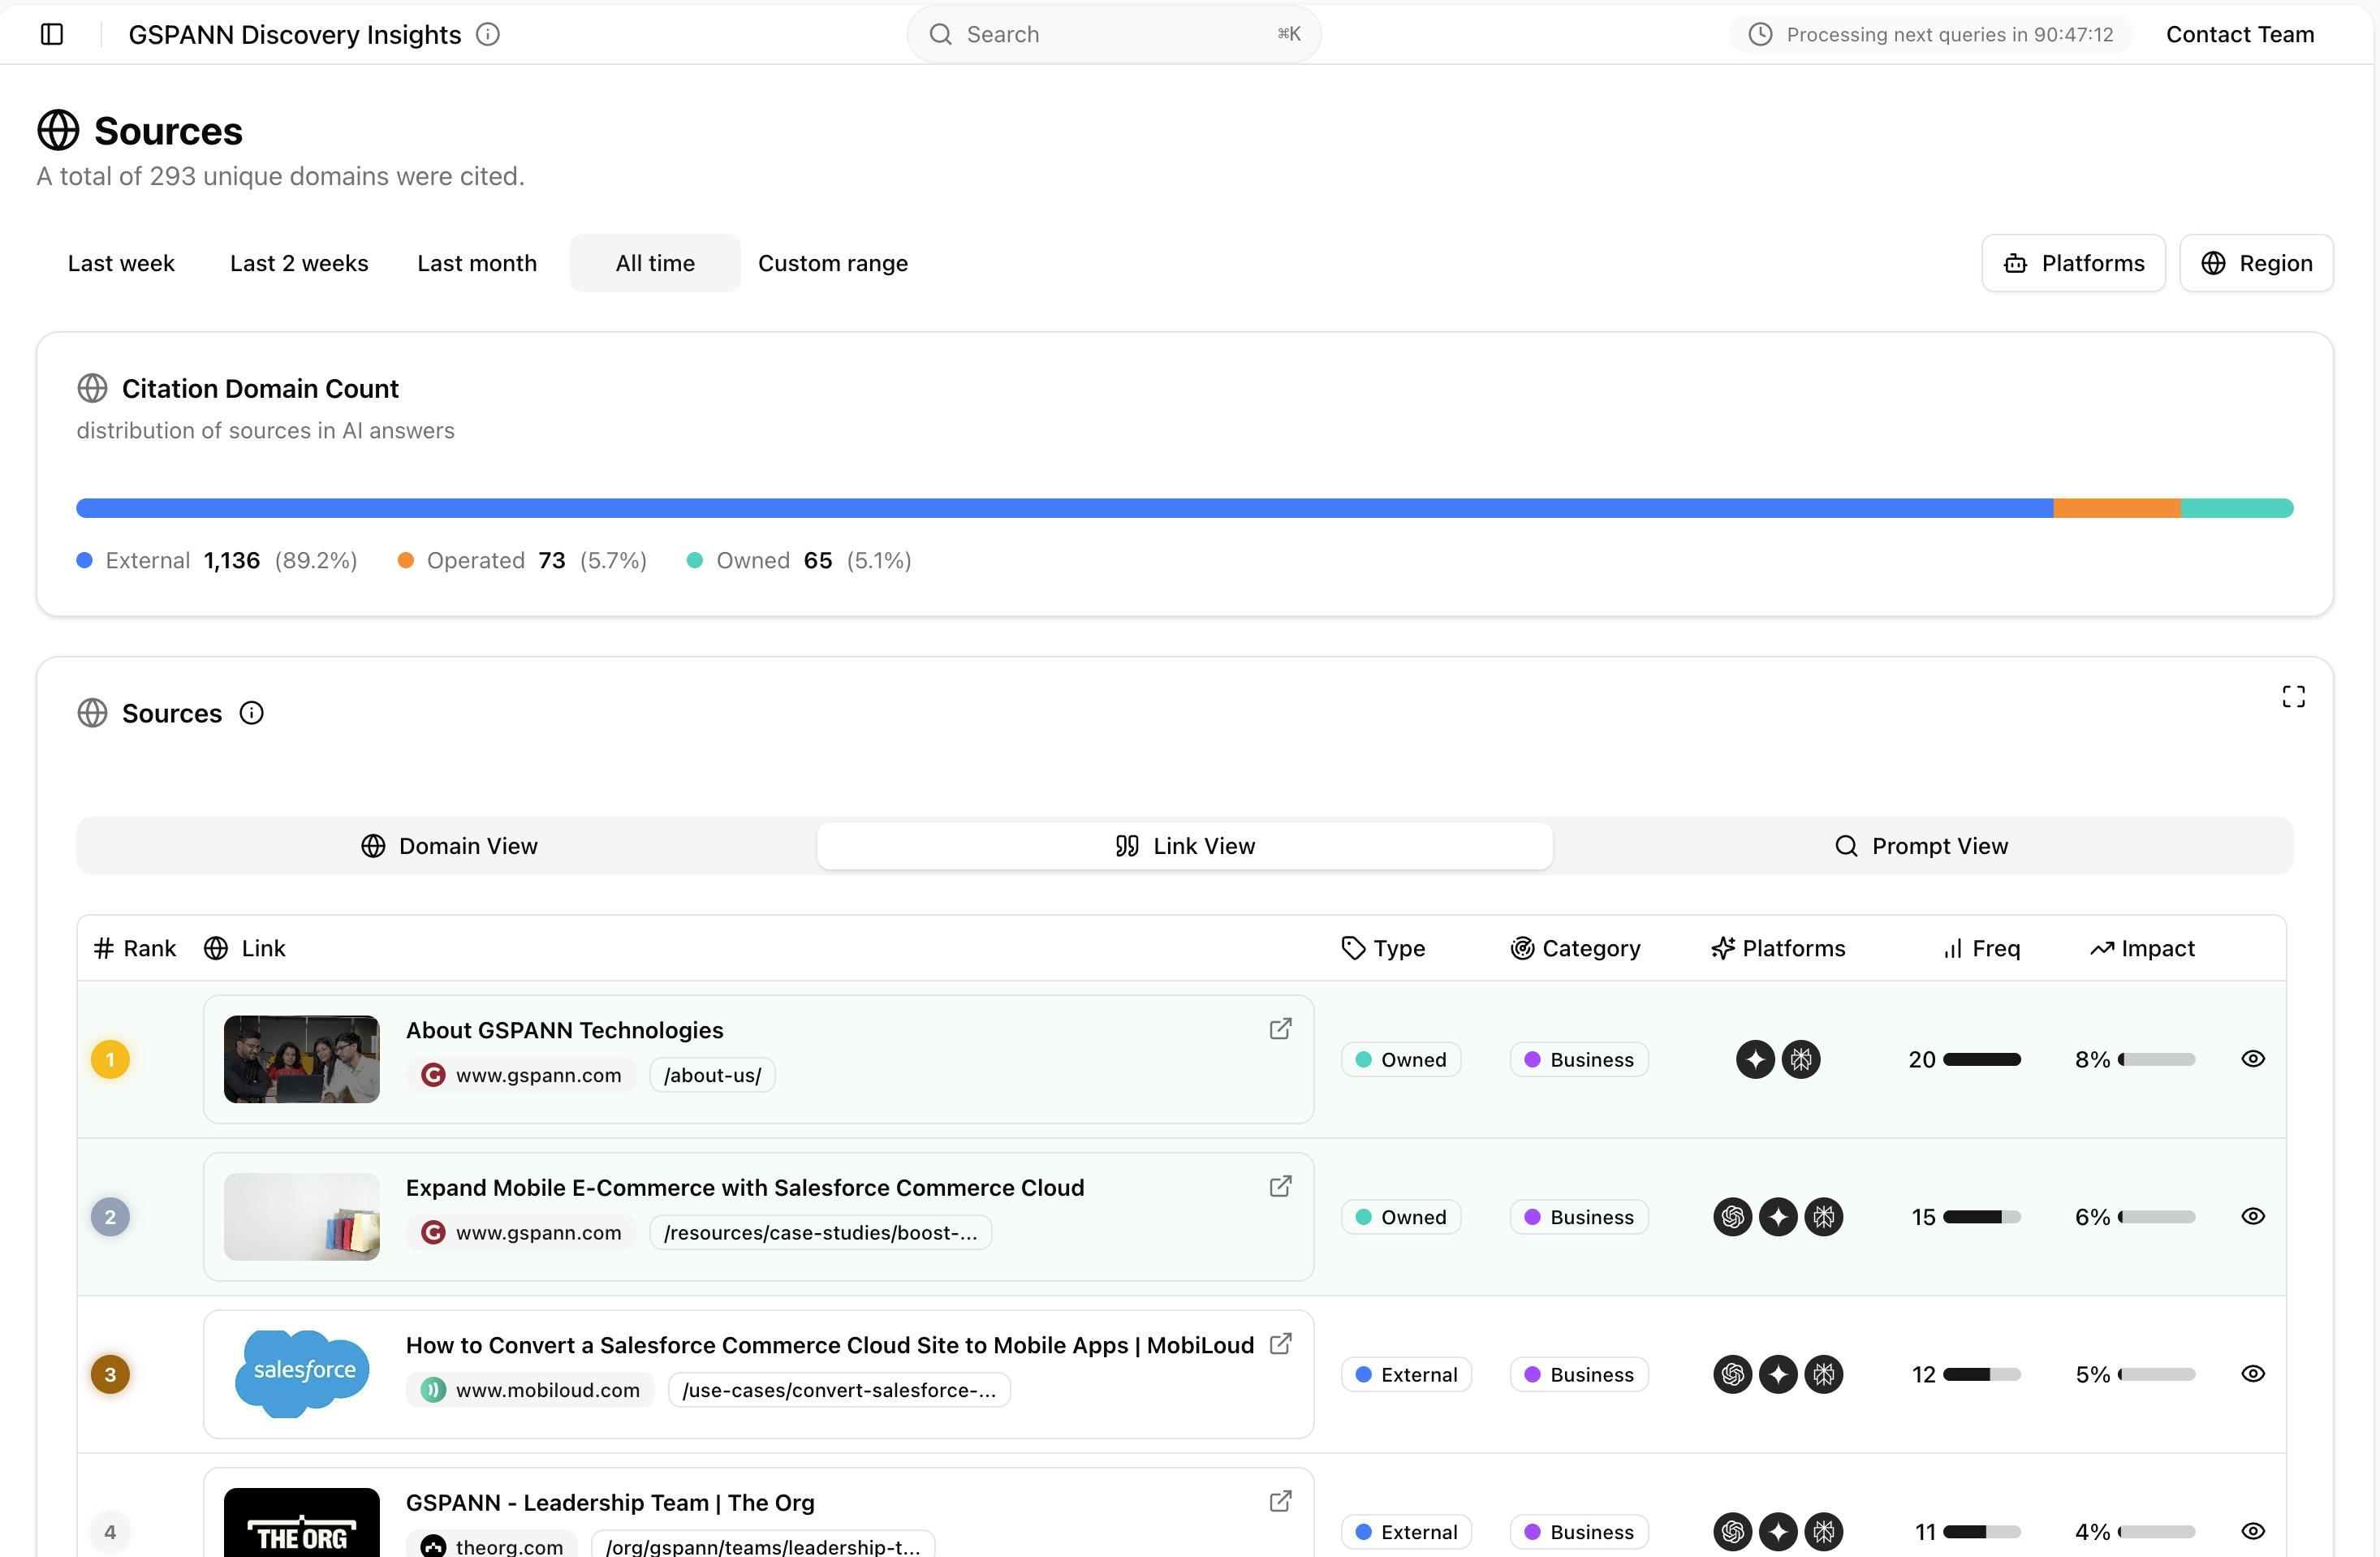Click blue External segment of citation bar
The width and height of the screenshot is (2380, 1557).
click(x=1065, y=508)
